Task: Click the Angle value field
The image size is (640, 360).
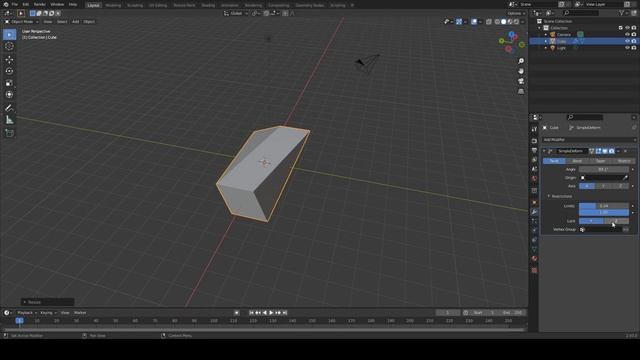Action: point(604,169)
